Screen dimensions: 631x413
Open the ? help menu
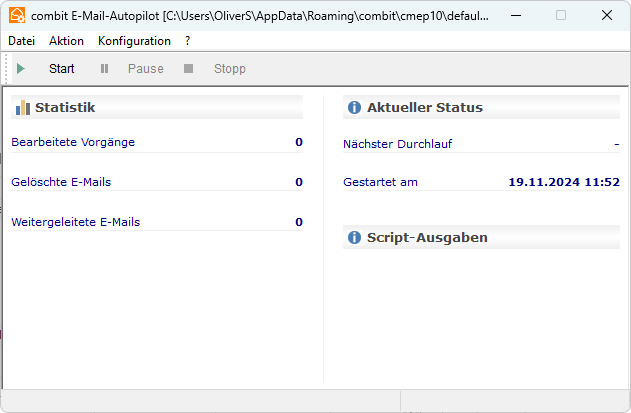[x=188, y=41]
